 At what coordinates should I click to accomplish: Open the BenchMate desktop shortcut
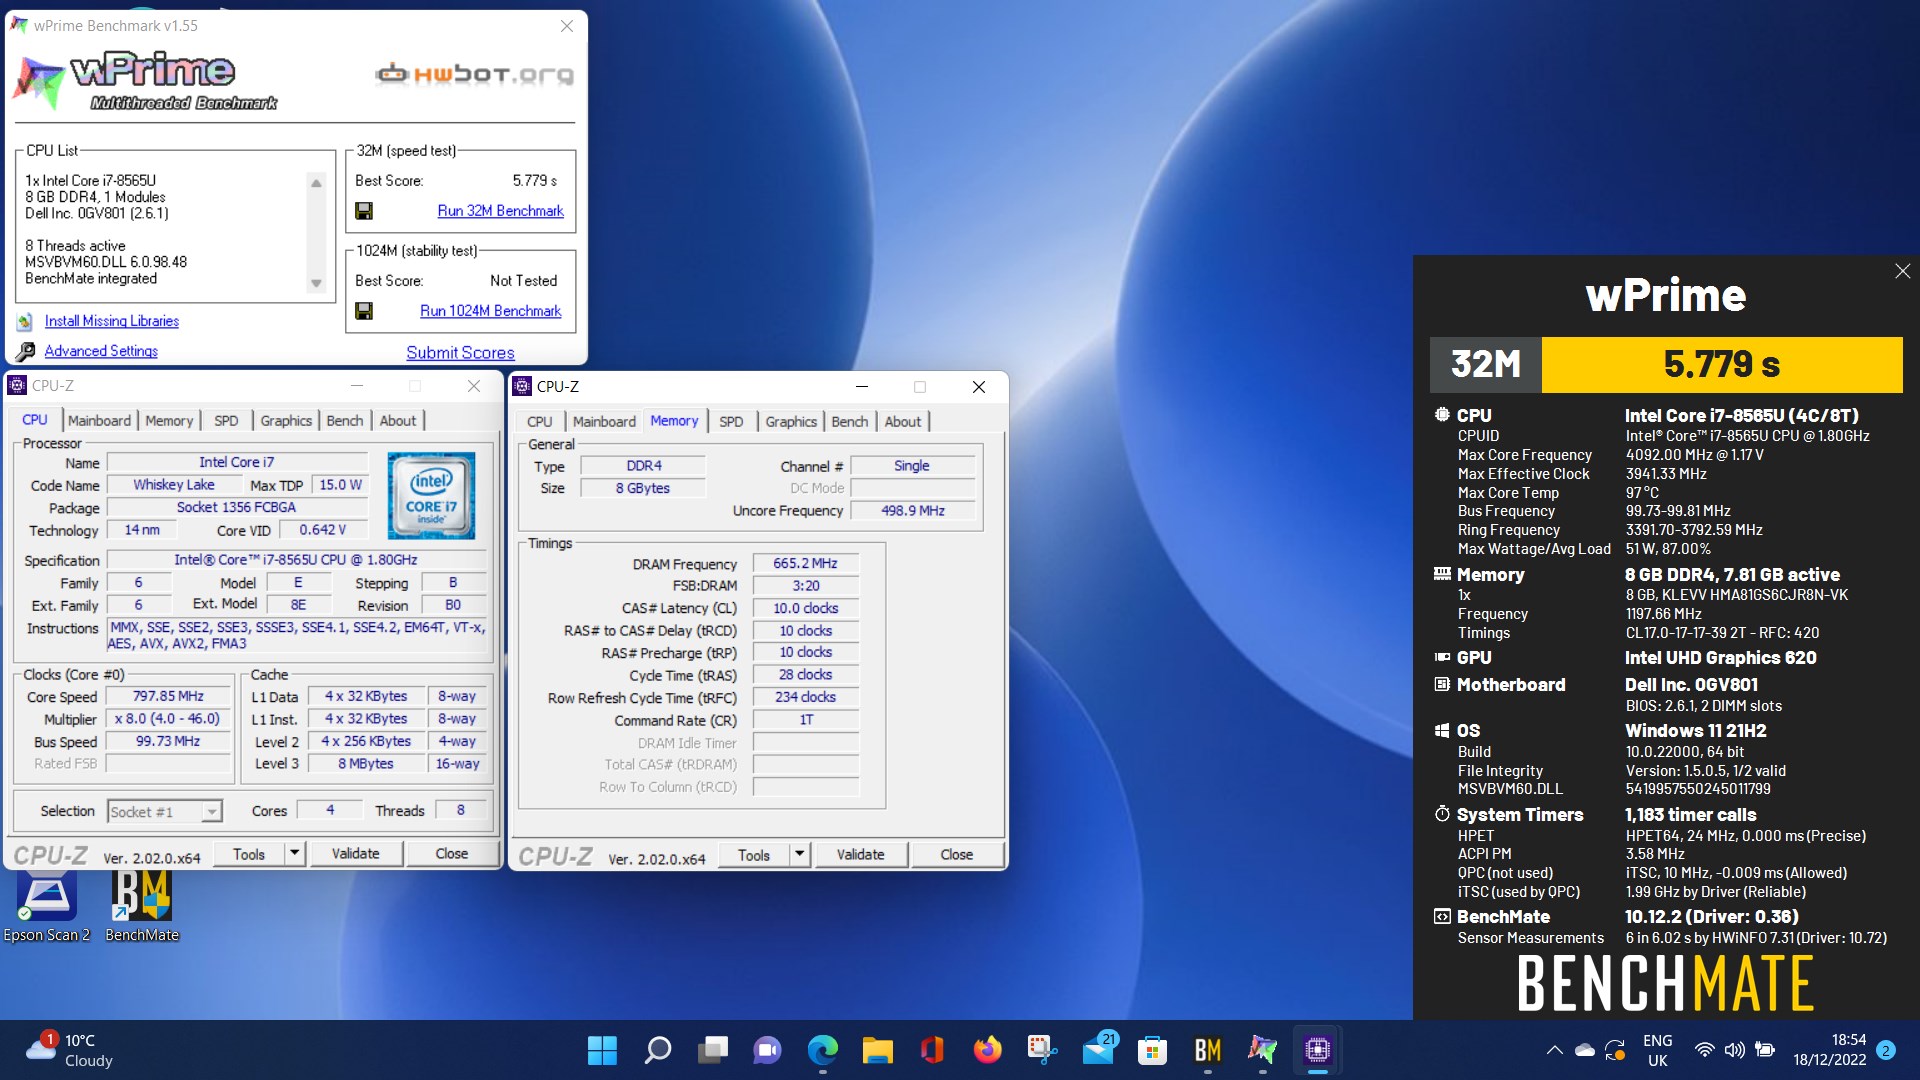142,906
